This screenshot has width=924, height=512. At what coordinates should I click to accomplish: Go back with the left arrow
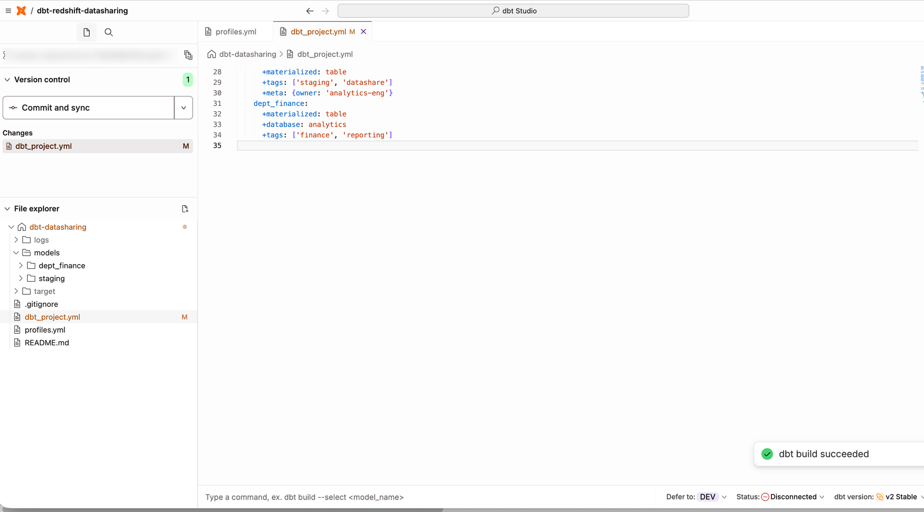310,11
